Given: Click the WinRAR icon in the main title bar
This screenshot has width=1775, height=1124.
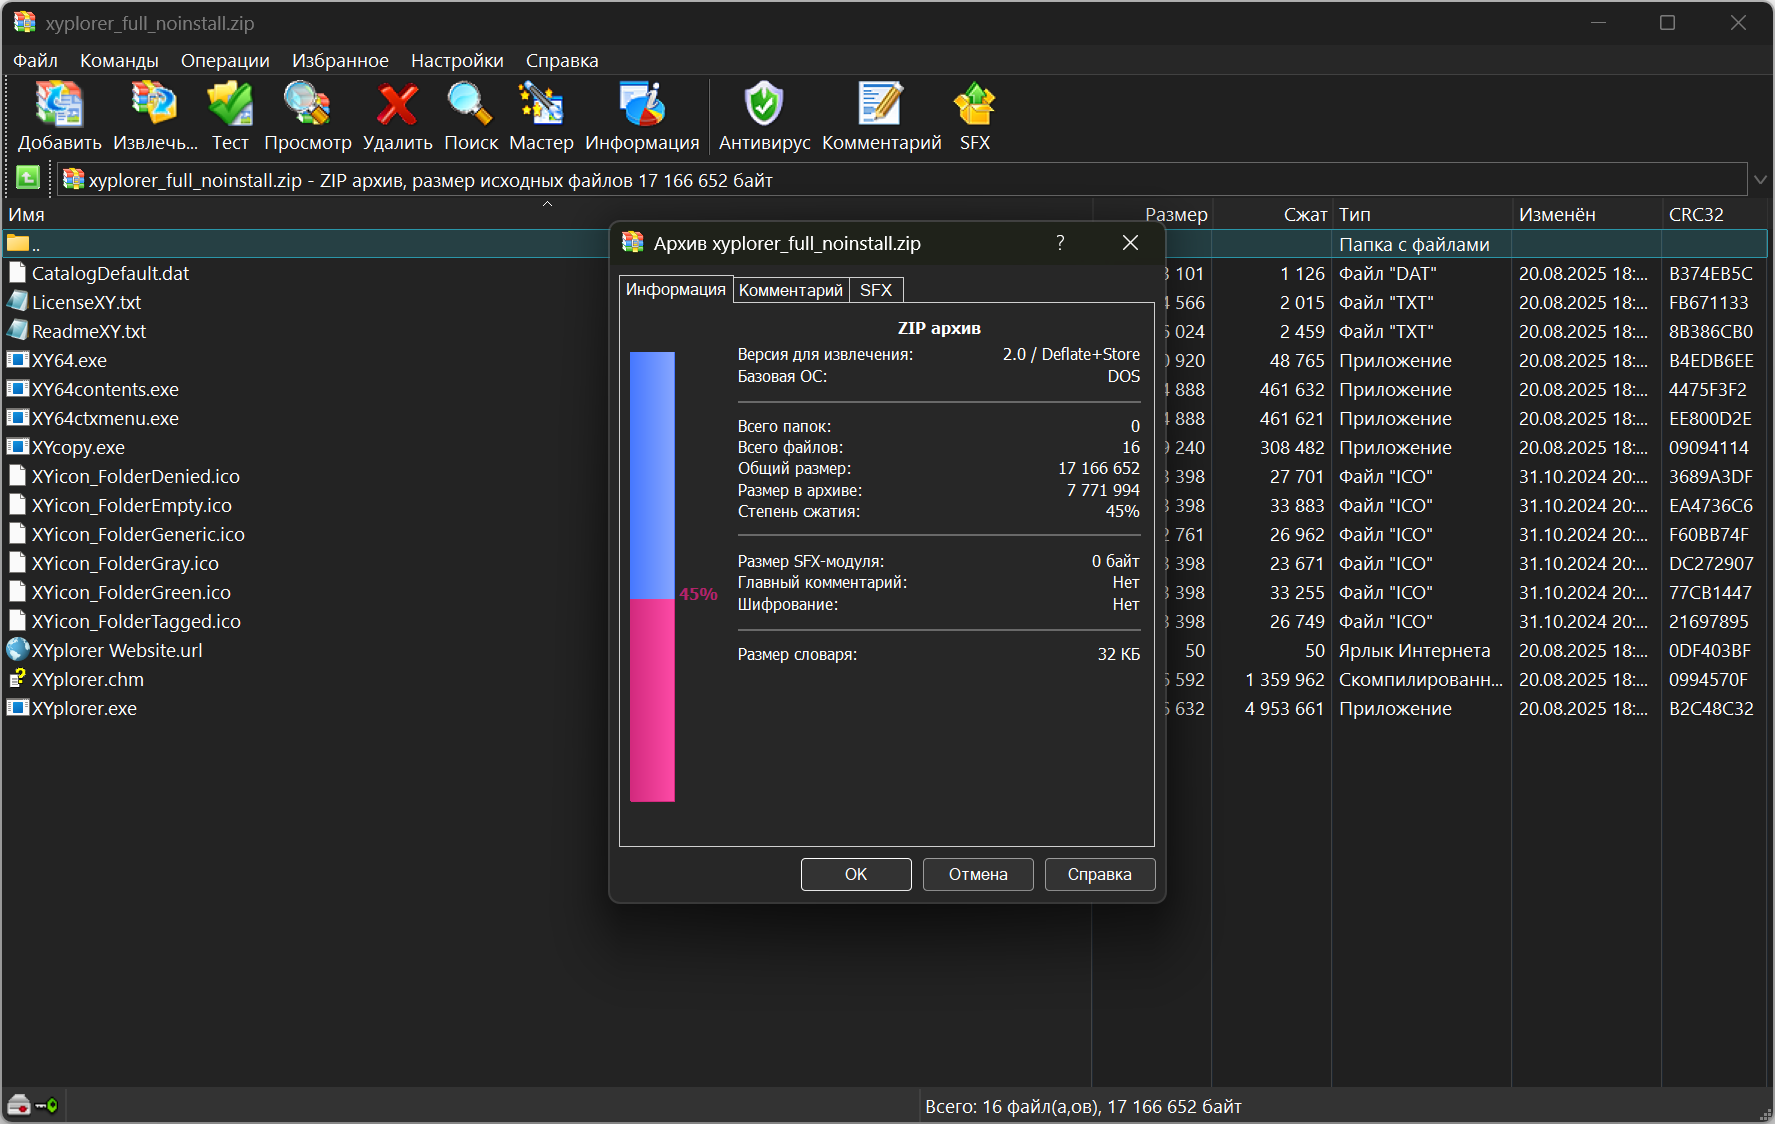Looking at the screenshot, I should point(24,22).
